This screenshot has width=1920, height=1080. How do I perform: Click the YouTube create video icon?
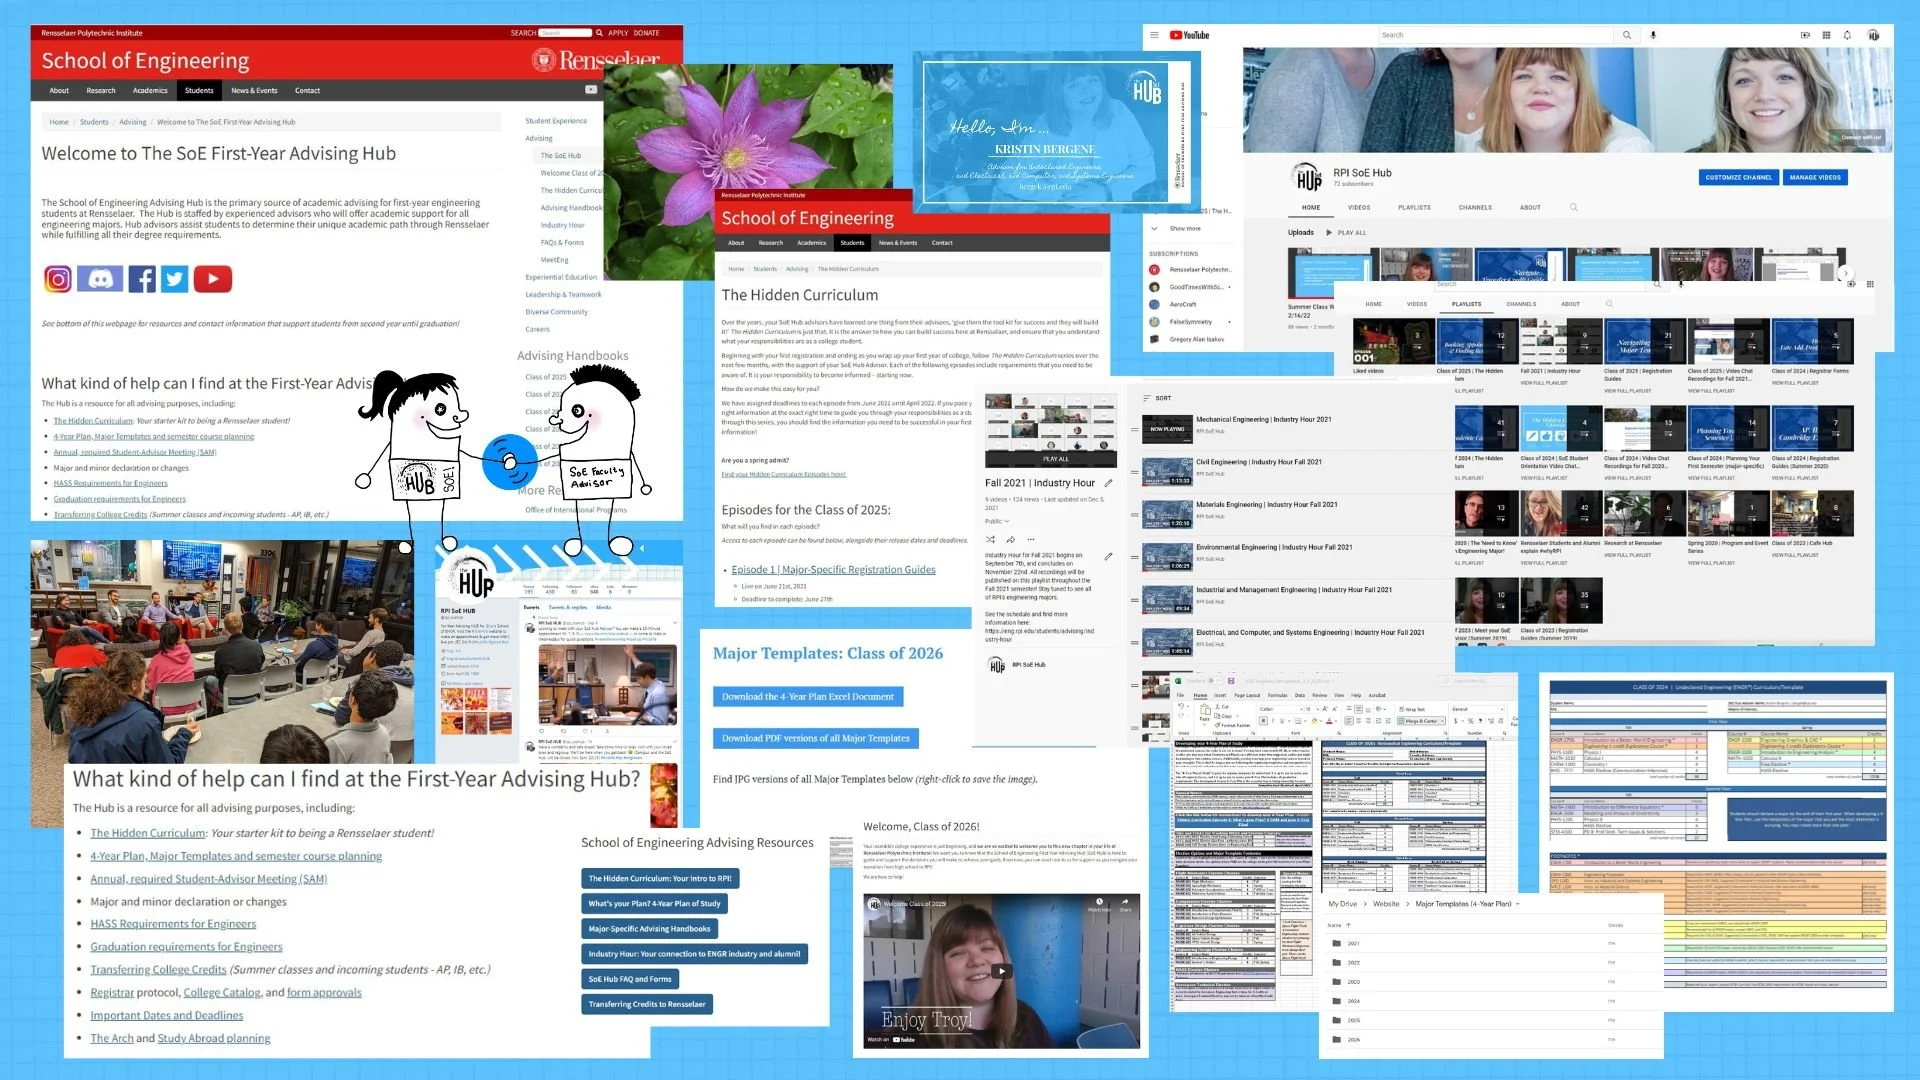1805,35
